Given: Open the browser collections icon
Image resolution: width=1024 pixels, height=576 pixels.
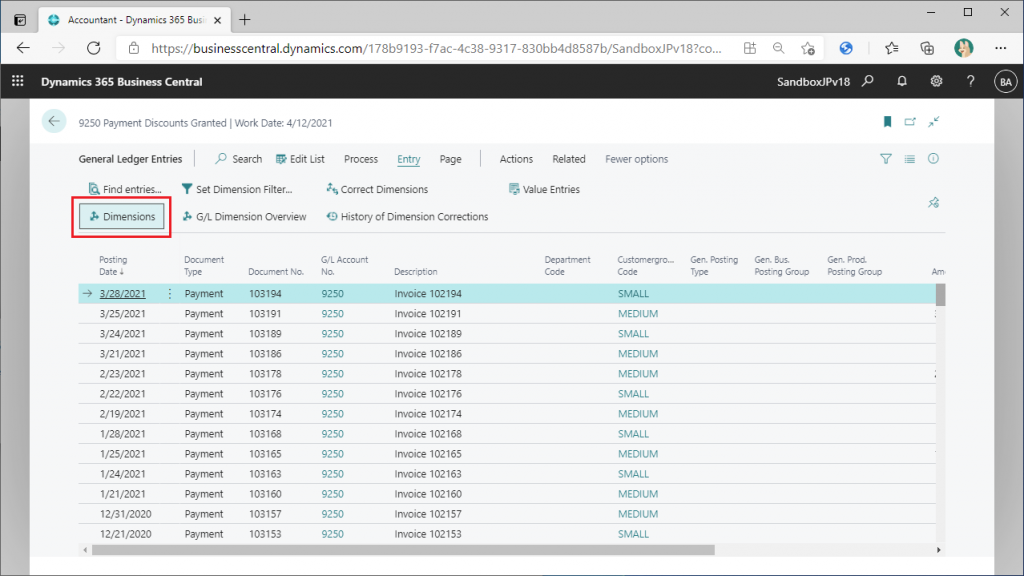Looking at the screenshot, I should (x=927, y=48).
